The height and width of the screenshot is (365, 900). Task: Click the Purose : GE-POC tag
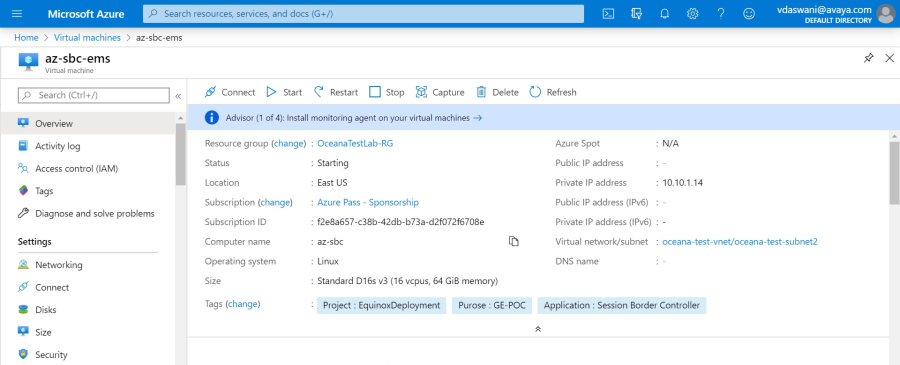492,305
